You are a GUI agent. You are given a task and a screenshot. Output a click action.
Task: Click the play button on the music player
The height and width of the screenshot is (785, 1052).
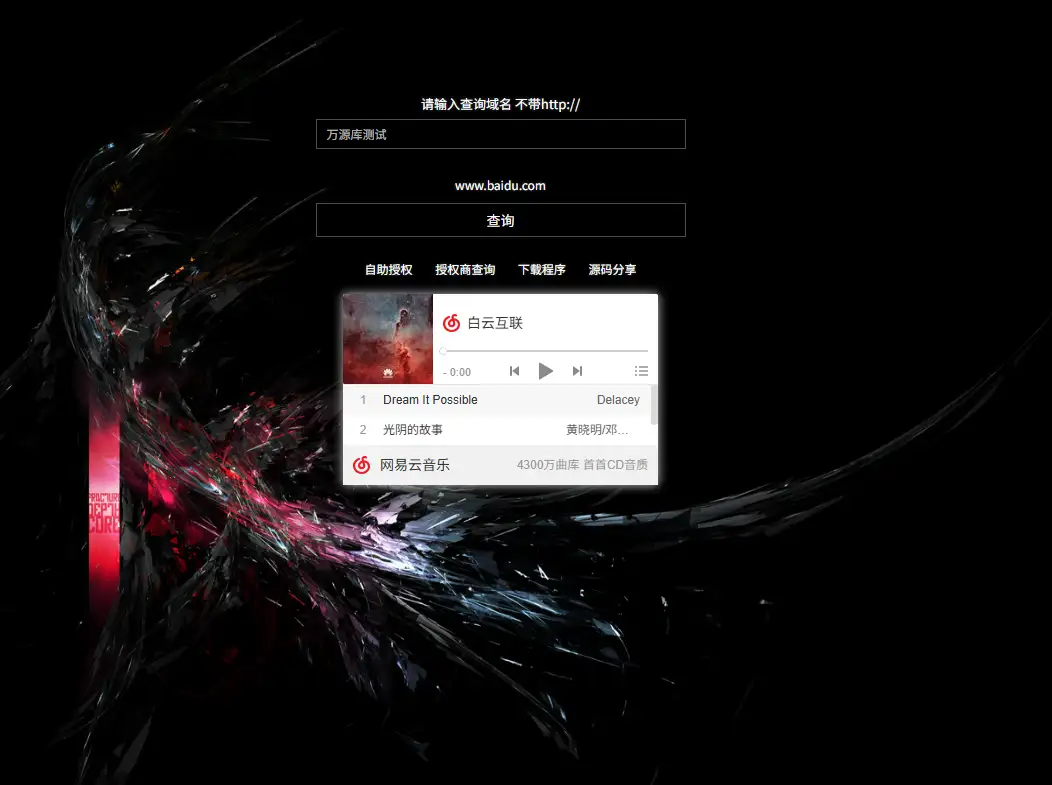546,370
